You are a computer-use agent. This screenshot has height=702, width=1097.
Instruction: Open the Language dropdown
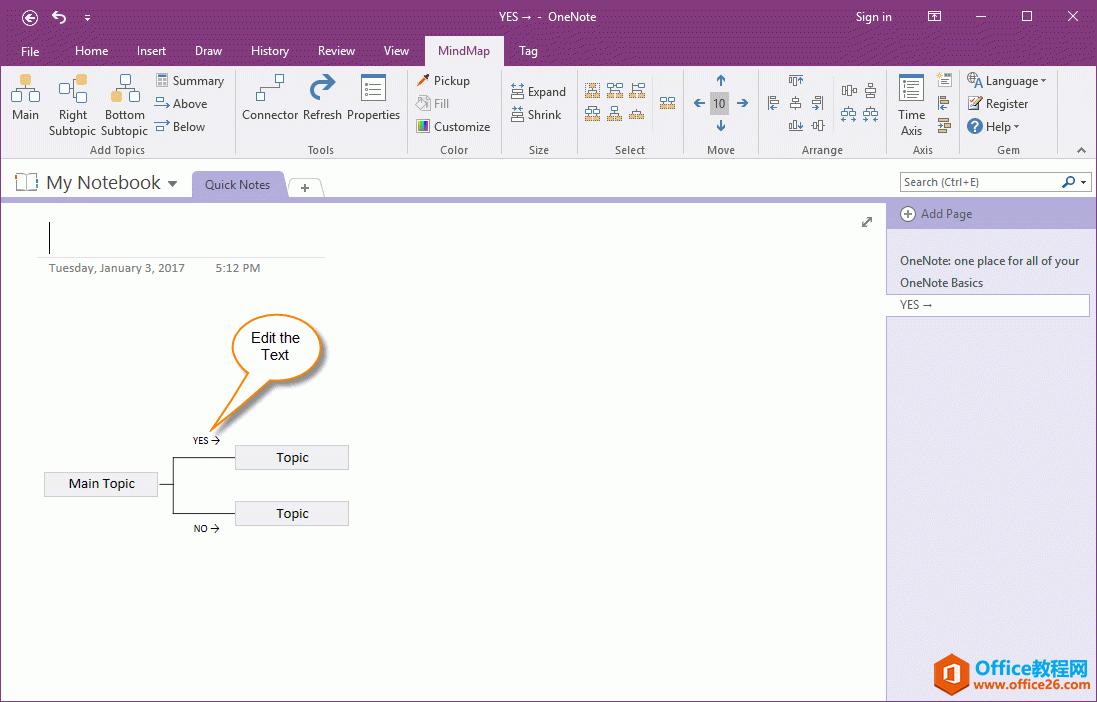(x=1007, y=81)
